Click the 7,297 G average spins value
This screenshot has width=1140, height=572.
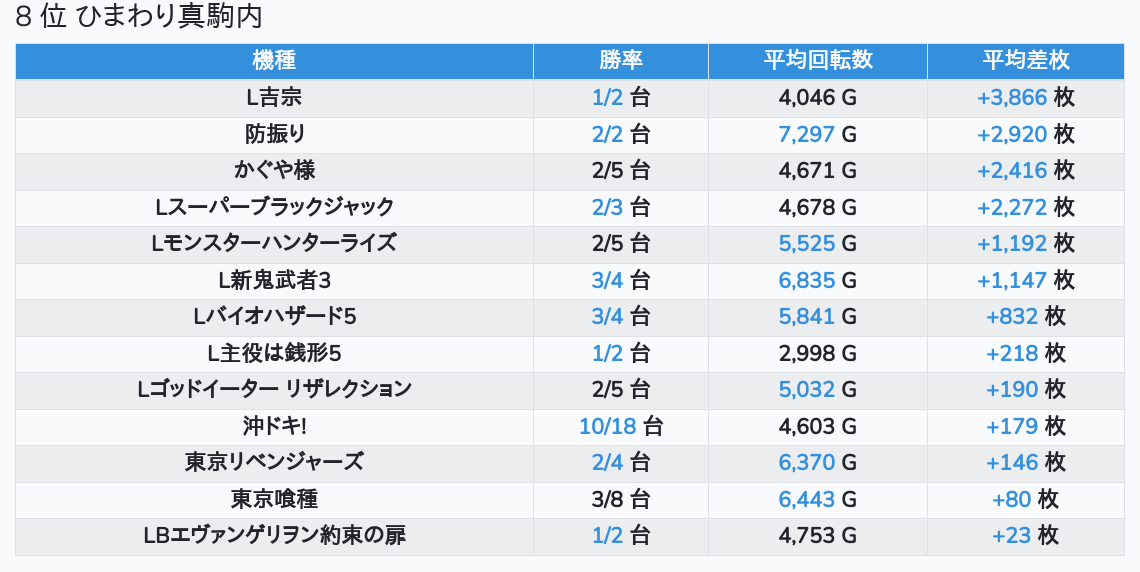[x=806, y=134]
